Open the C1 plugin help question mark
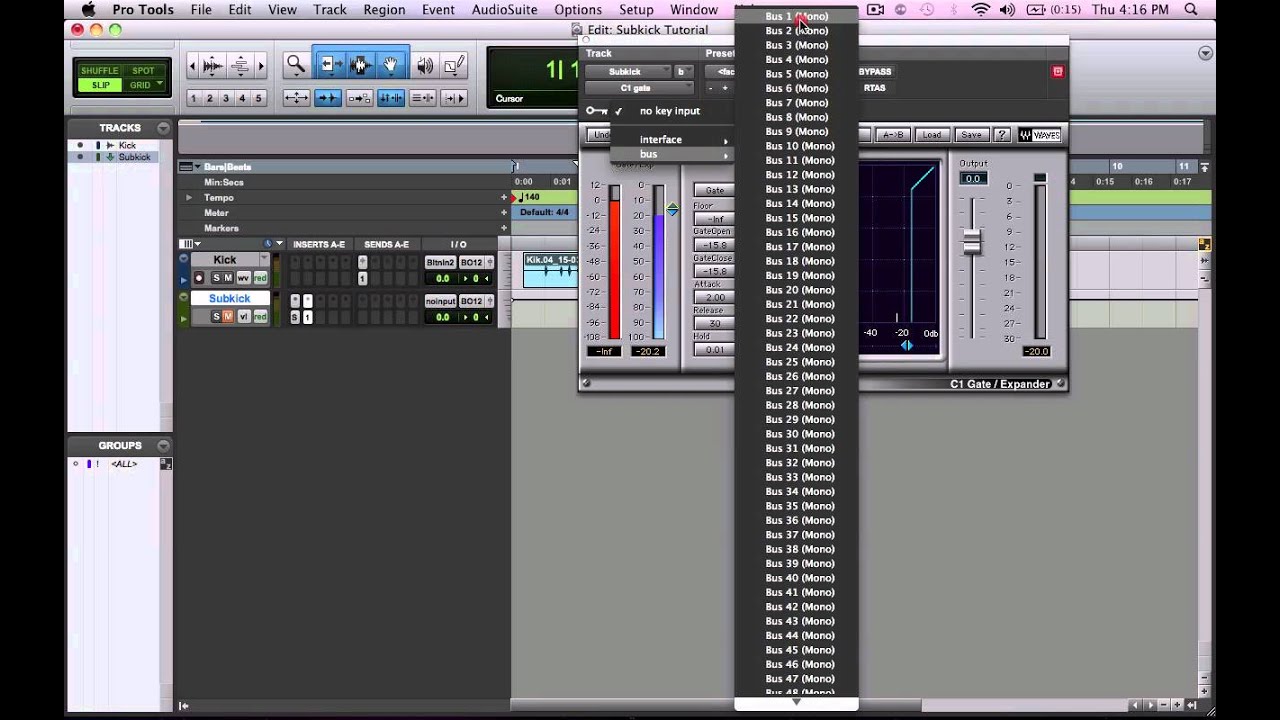This screenshot has height=720, width=1280. pos(1001,135)
